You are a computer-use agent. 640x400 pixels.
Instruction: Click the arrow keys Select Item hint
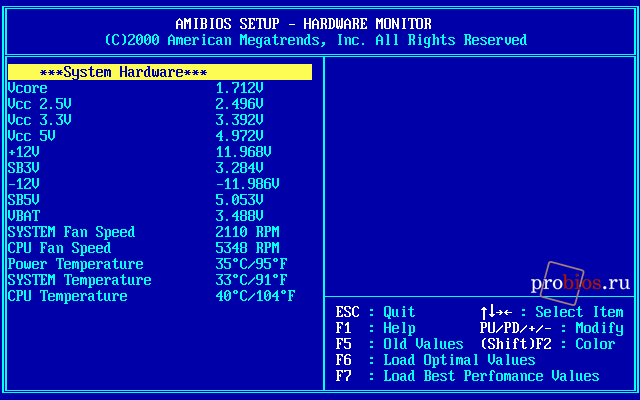(x=552, y=312)
